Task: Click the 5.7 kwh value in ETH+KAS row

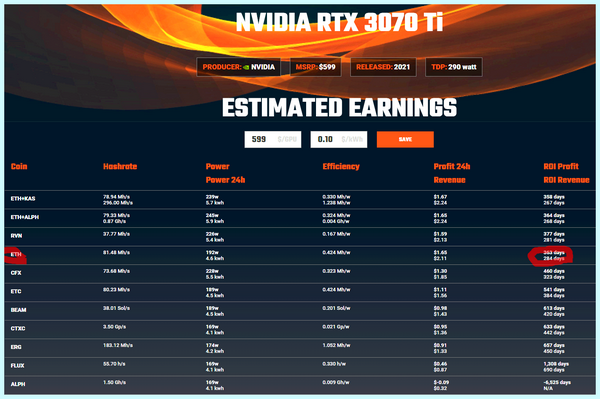Action: coord(215,203)
